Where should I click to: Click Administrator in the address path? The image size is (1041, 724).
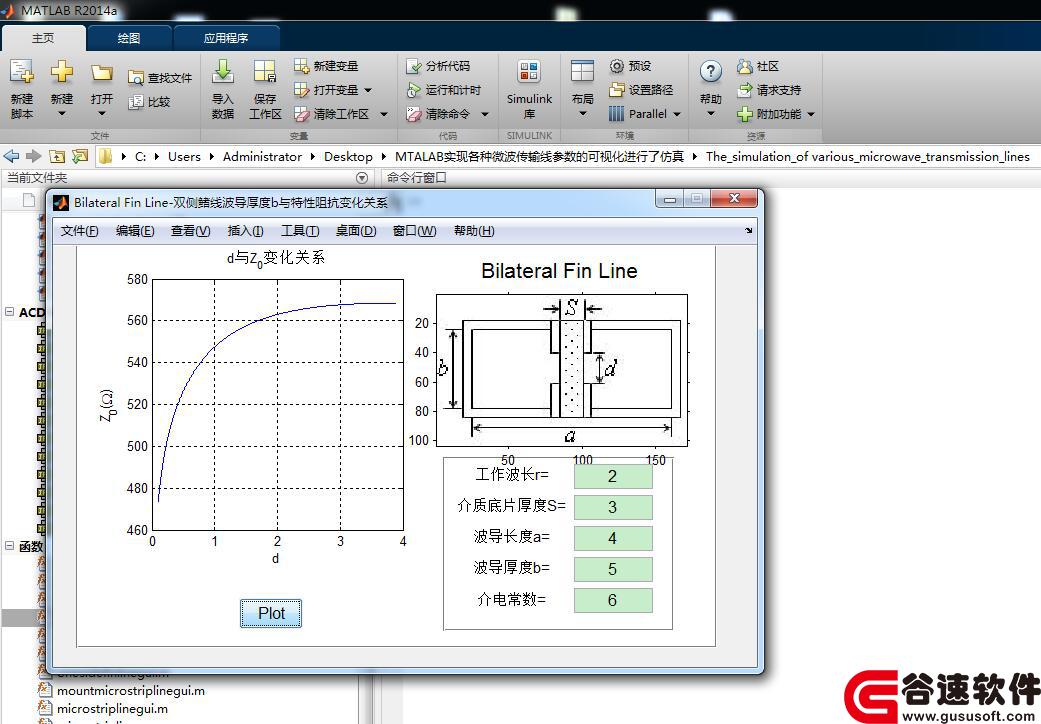point(262,157)
